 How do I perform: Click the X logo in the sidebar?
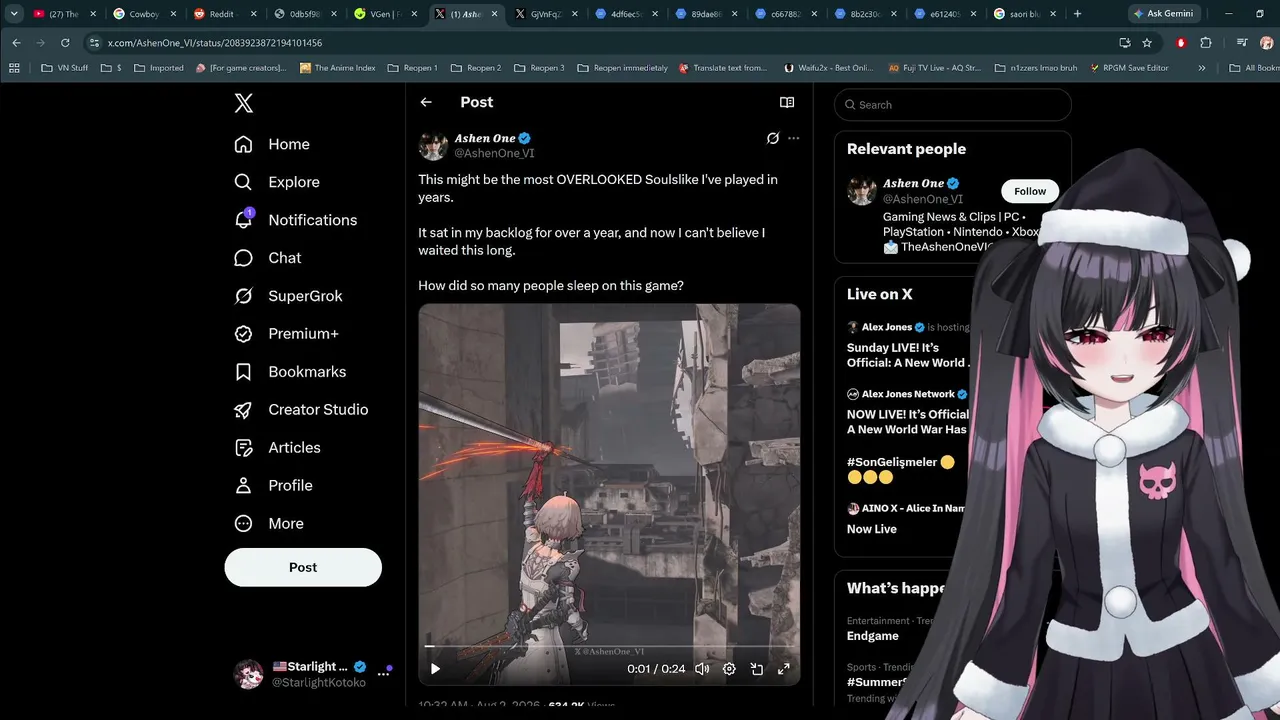tap(243, 103)
